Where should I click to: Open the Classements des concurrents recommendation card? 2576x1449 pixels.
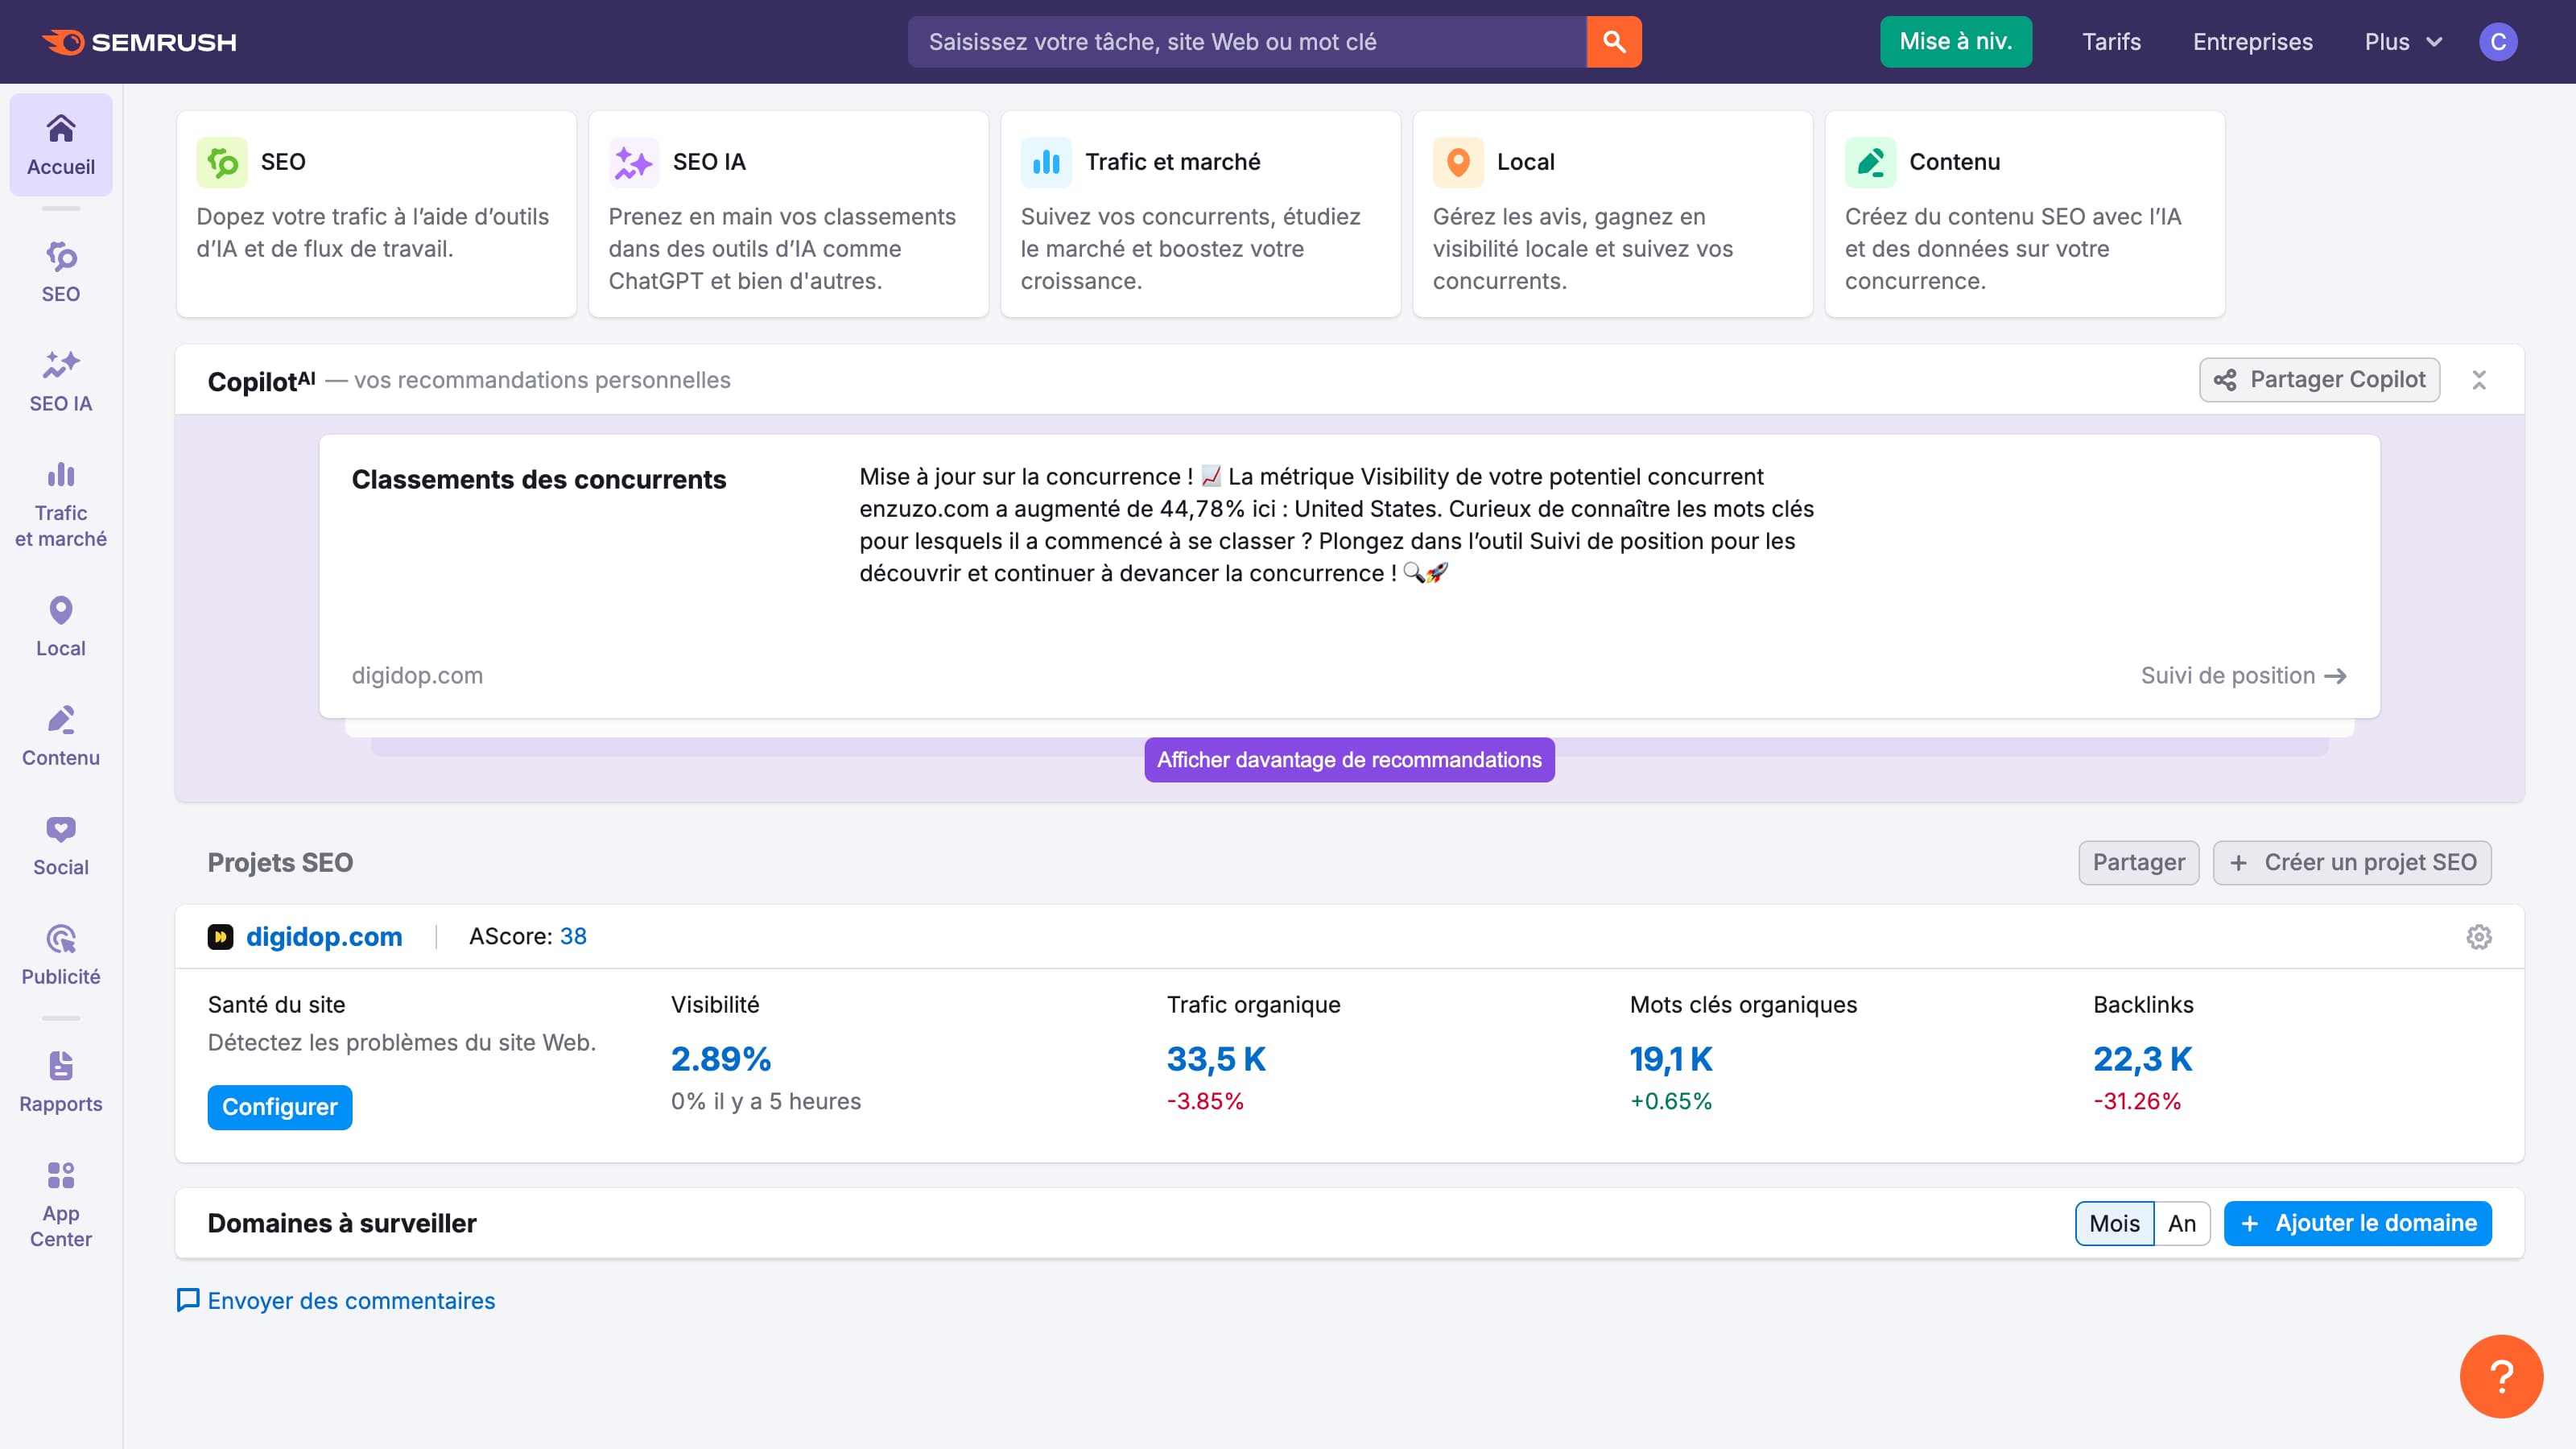1349,576
